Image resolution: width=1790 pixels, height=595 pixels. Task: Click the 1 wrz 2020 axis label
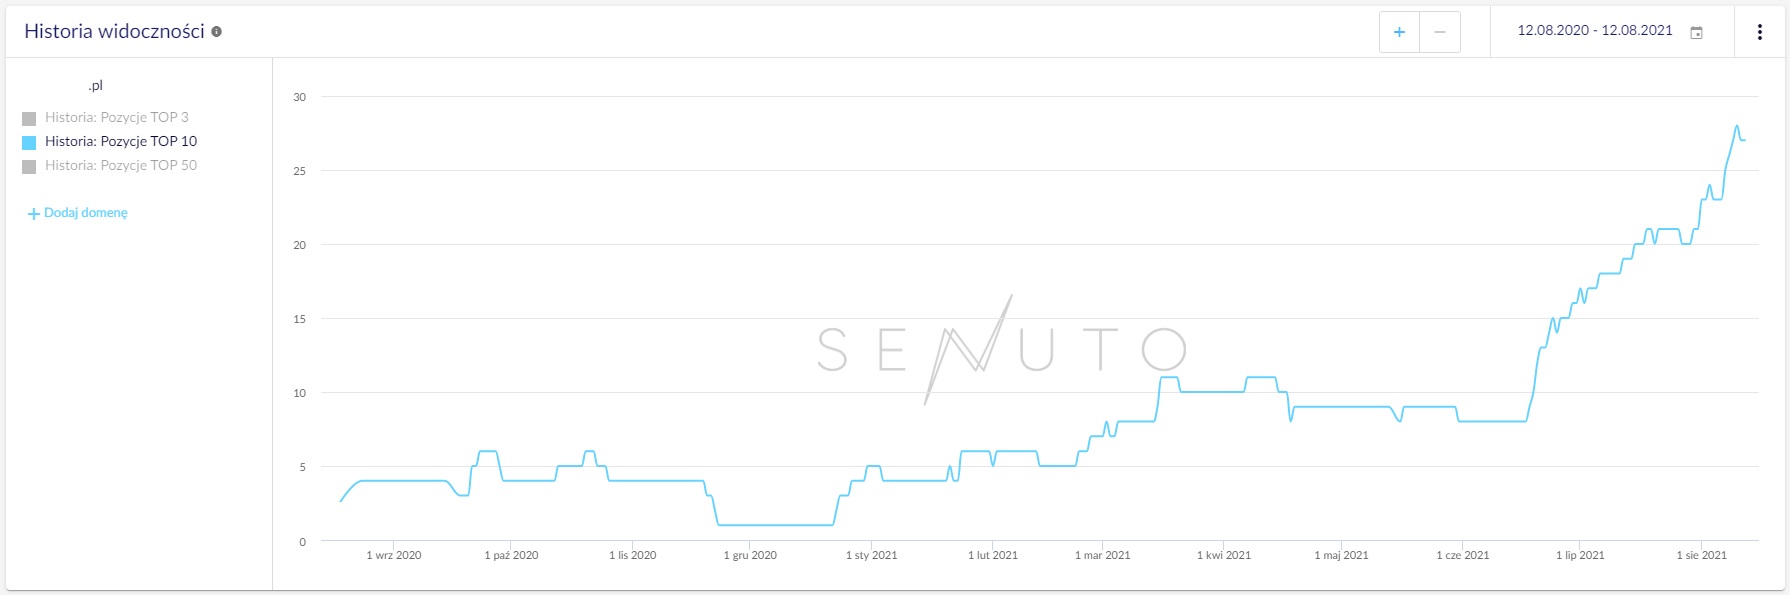394,555
